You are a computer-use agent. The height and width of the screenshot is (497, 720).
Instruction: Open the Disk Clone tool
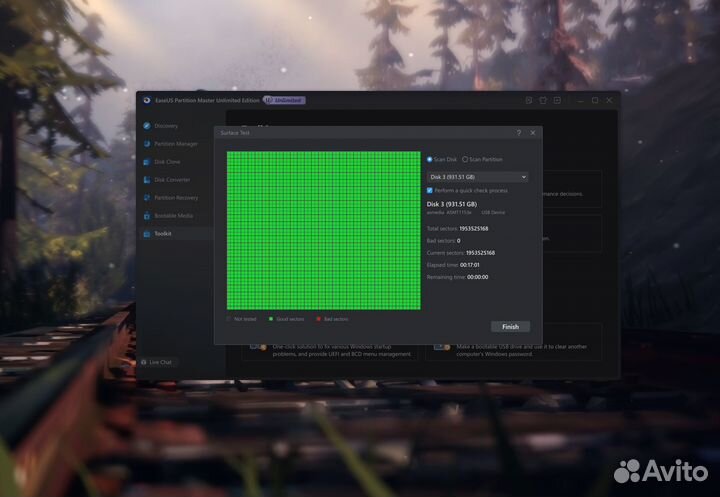tap(167, 162)
